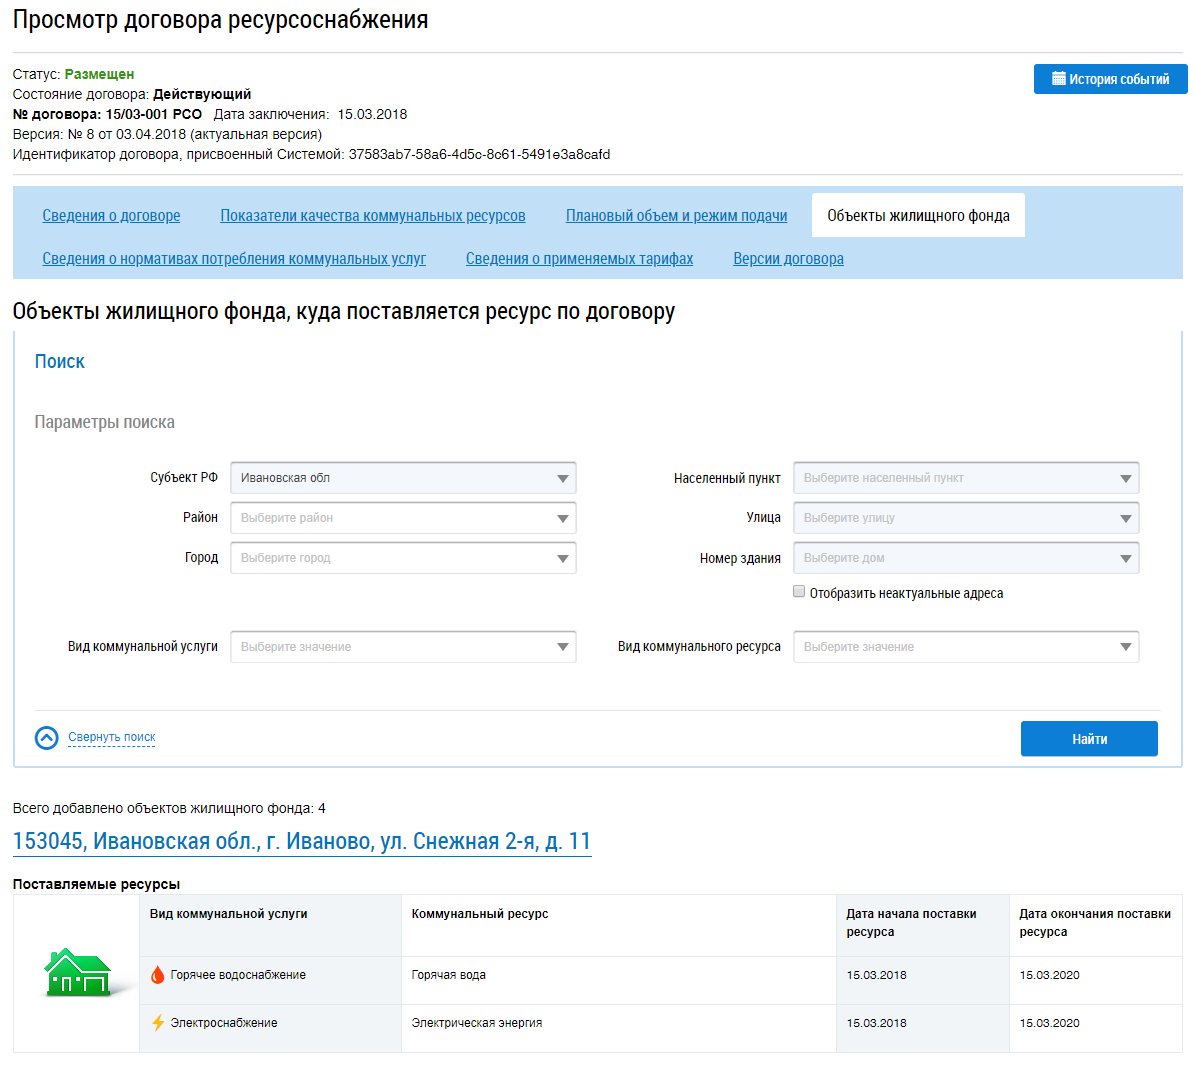1193x1066 pixels.
Task: Open the Версии договора tab
Action: 788,259
